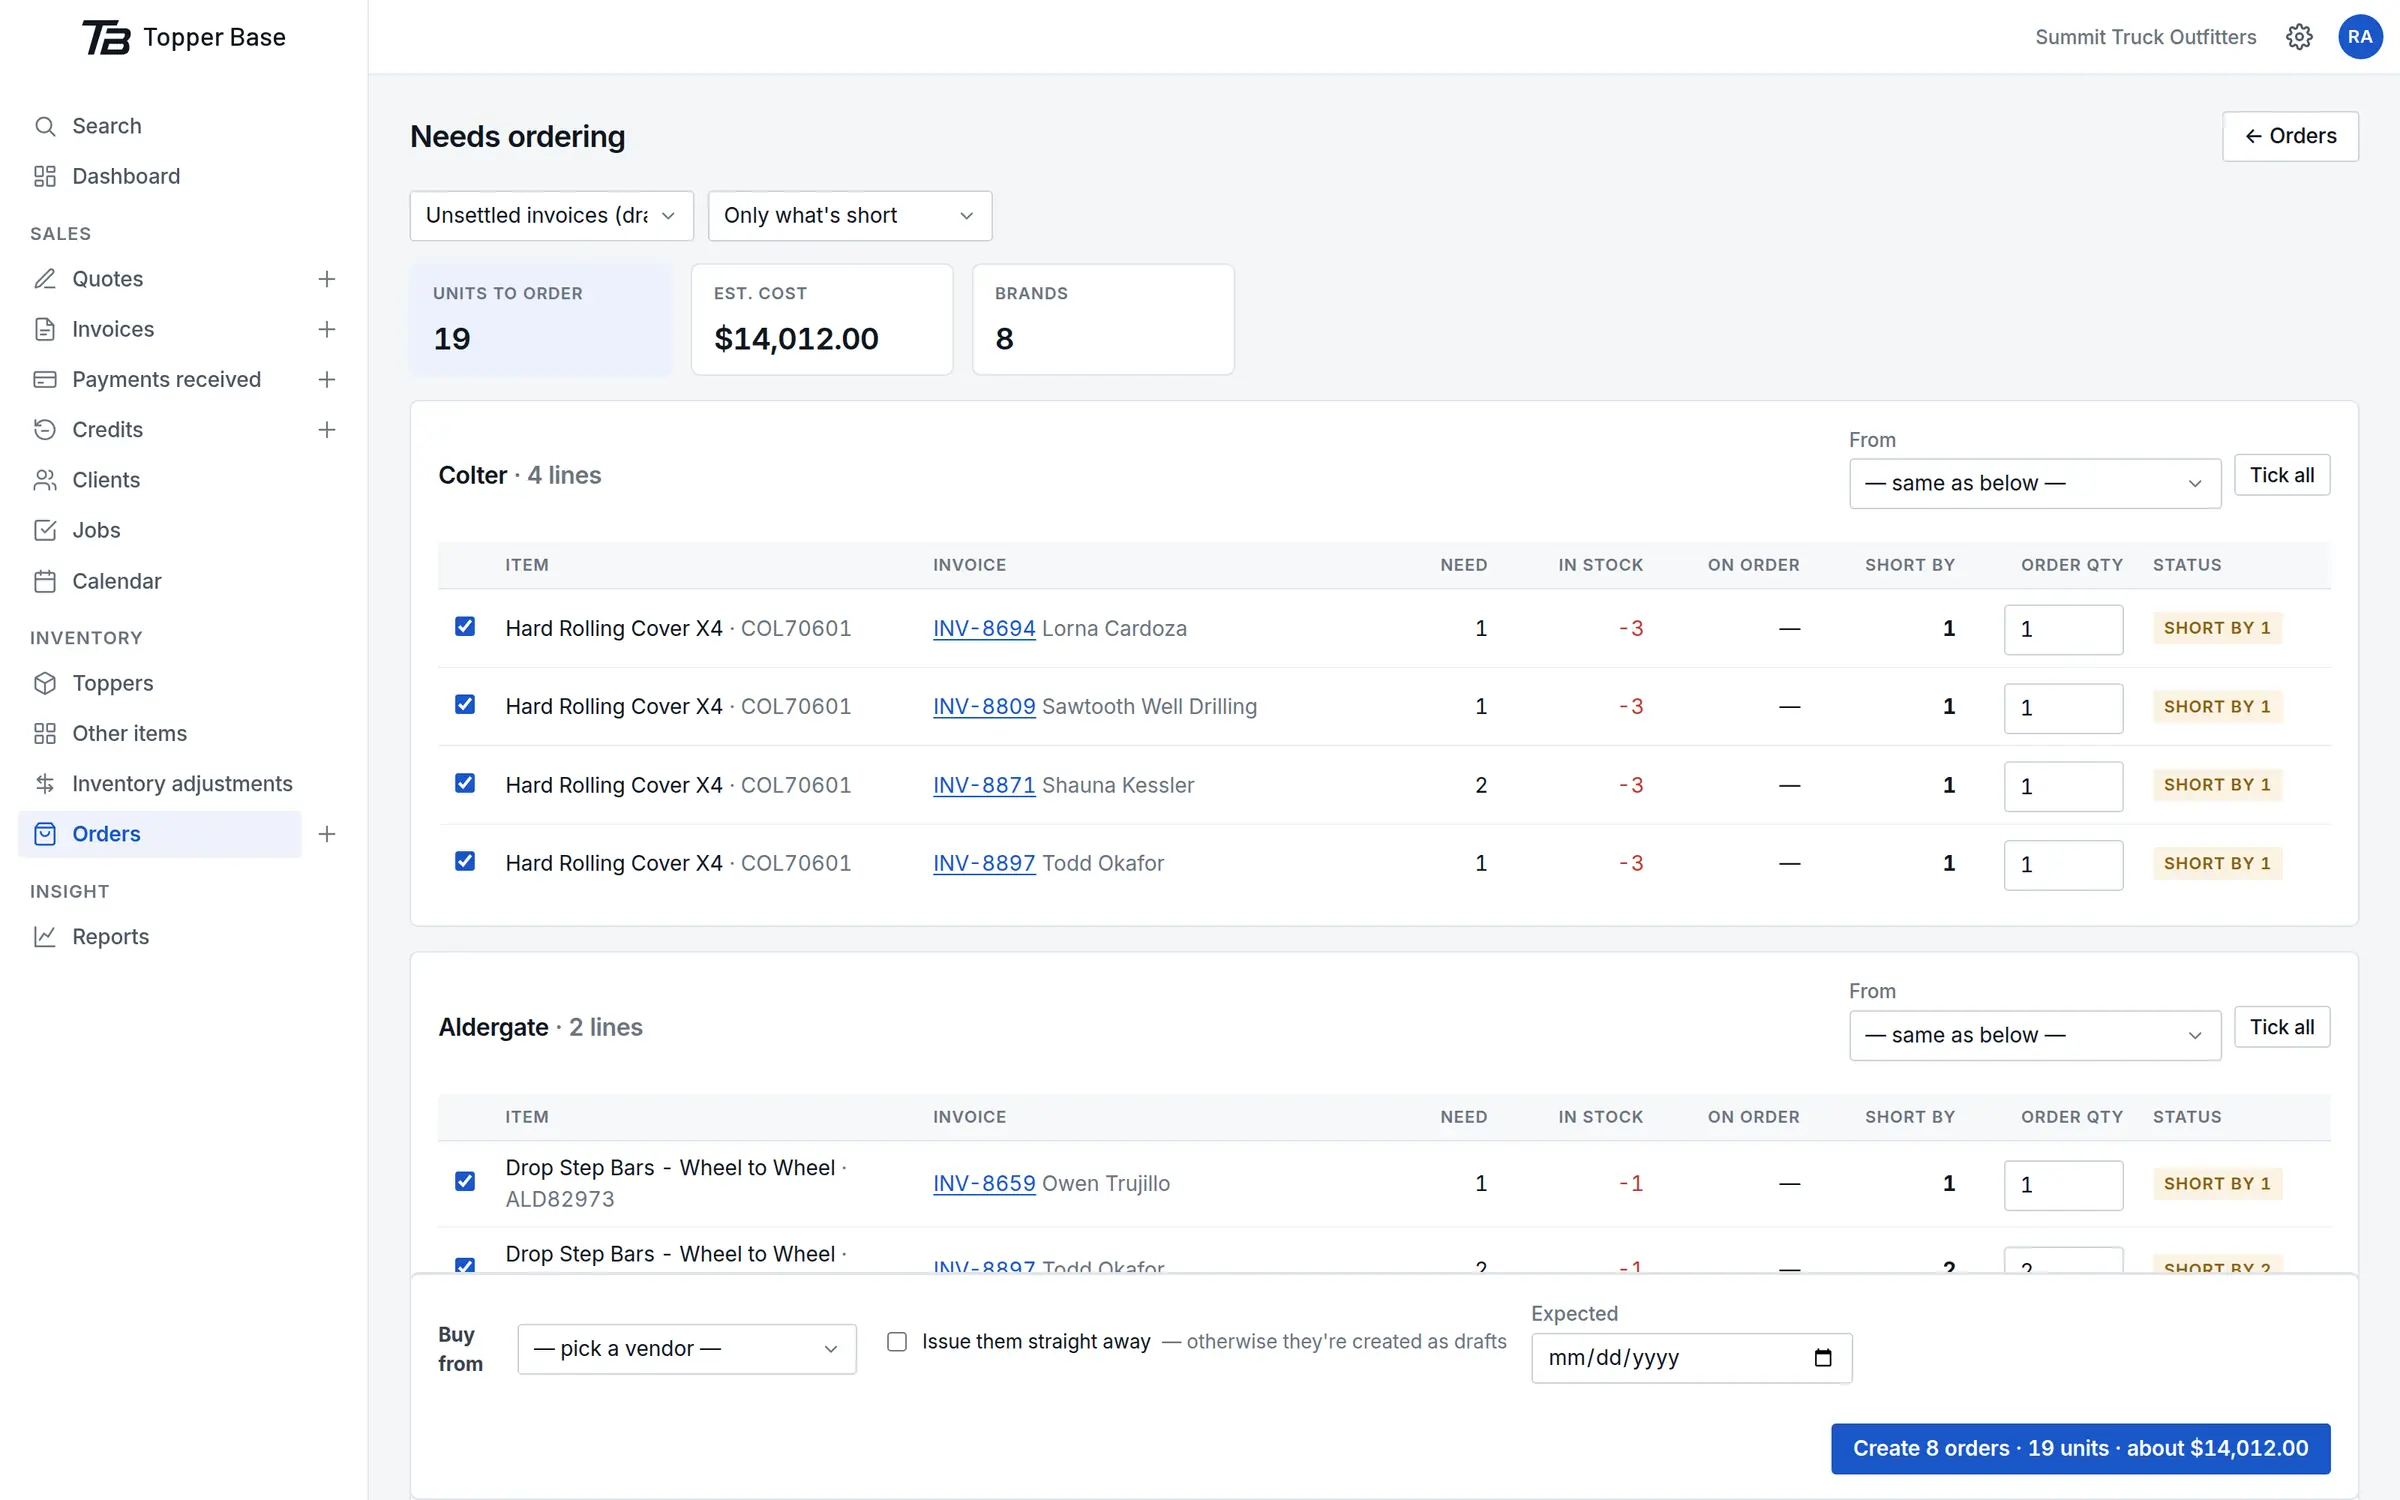Open Colter From vendor dropdown

click(x=2034, y=484)
